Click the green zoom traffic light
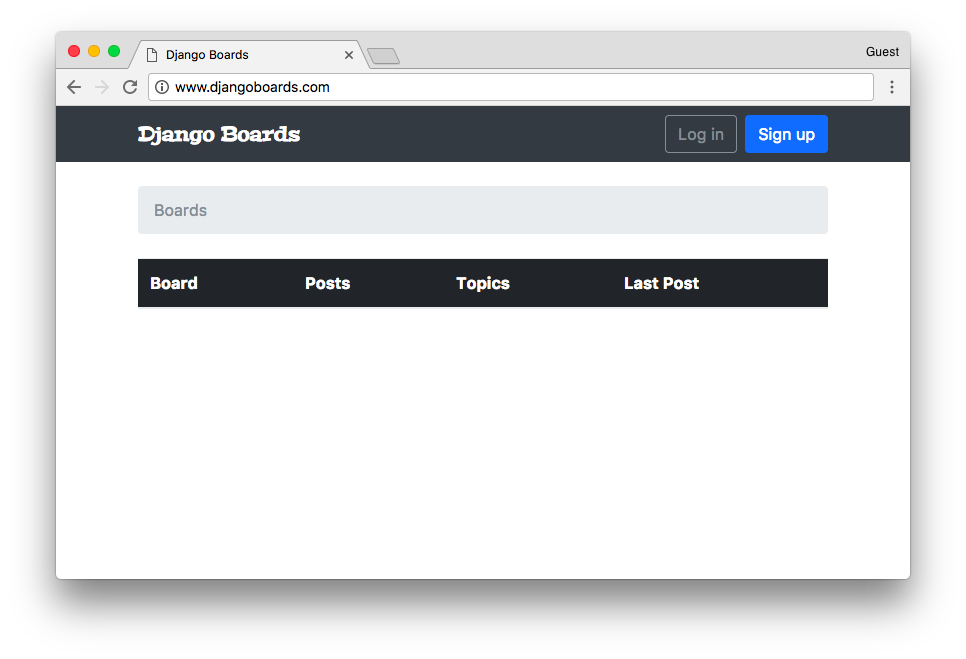Viewport: 966px width, 659px height. pyautogui.click(x=113, y=49)
